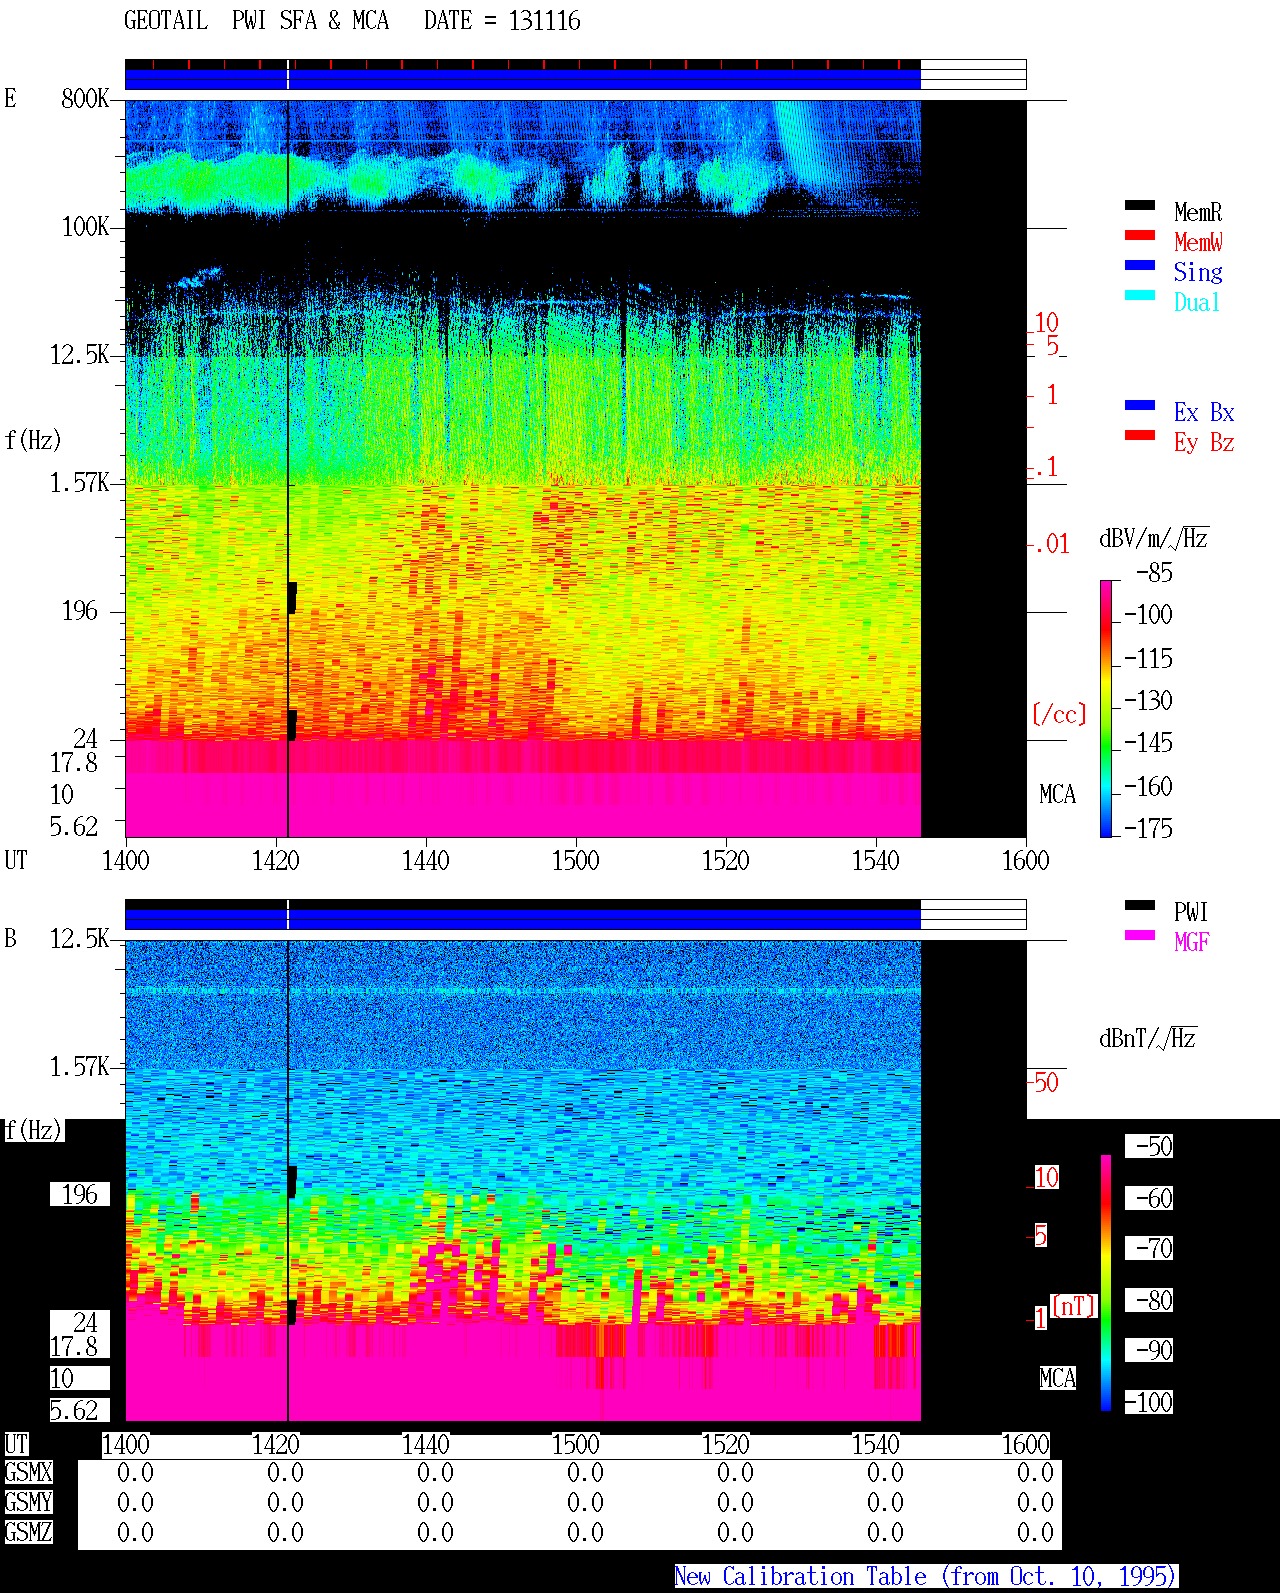Click the 1500 tick on E panel time axis
The image size is (1280, 1593).
click(576, 860)
